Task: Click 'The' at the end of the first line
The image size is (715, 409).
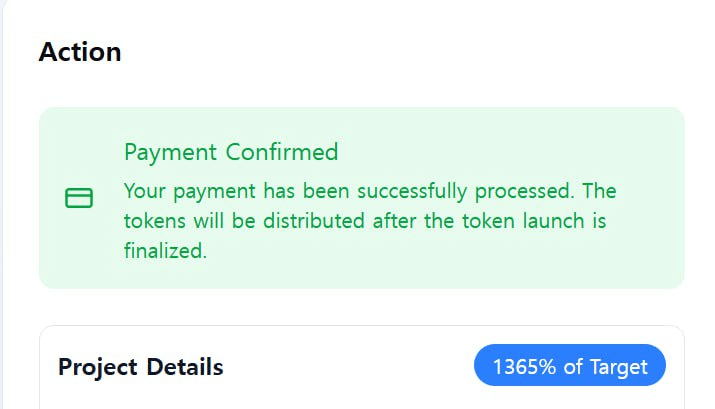Action: [x=599, y=191]
